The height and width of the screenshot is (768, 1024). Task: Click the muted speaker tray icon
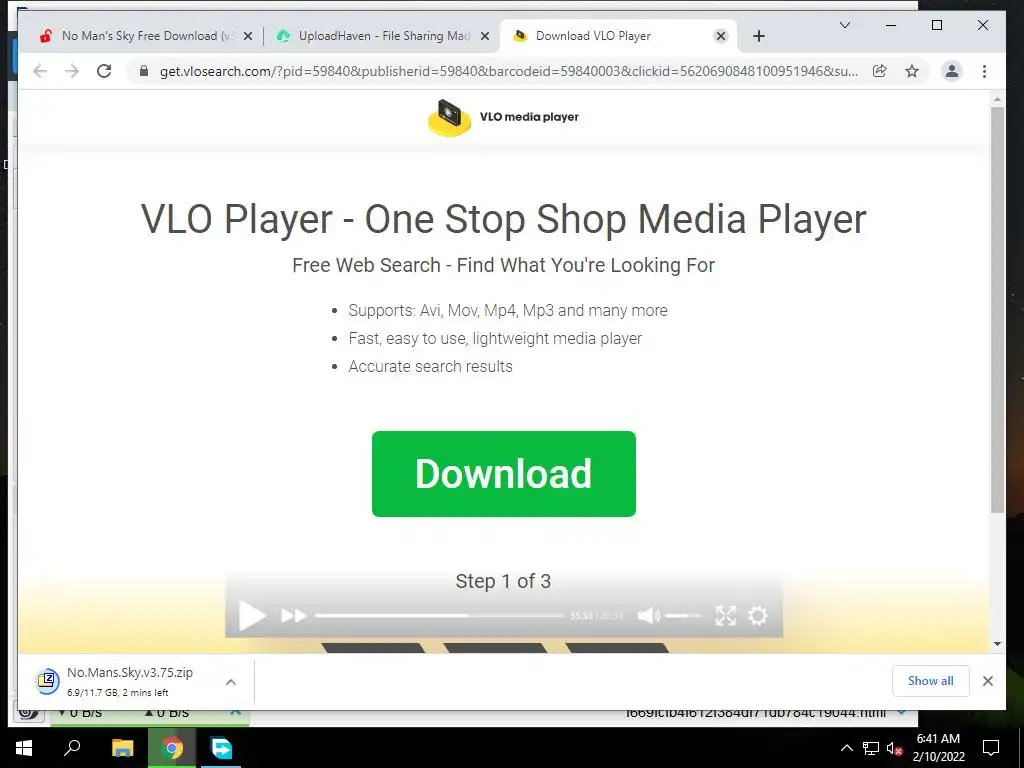coord(894,748)
